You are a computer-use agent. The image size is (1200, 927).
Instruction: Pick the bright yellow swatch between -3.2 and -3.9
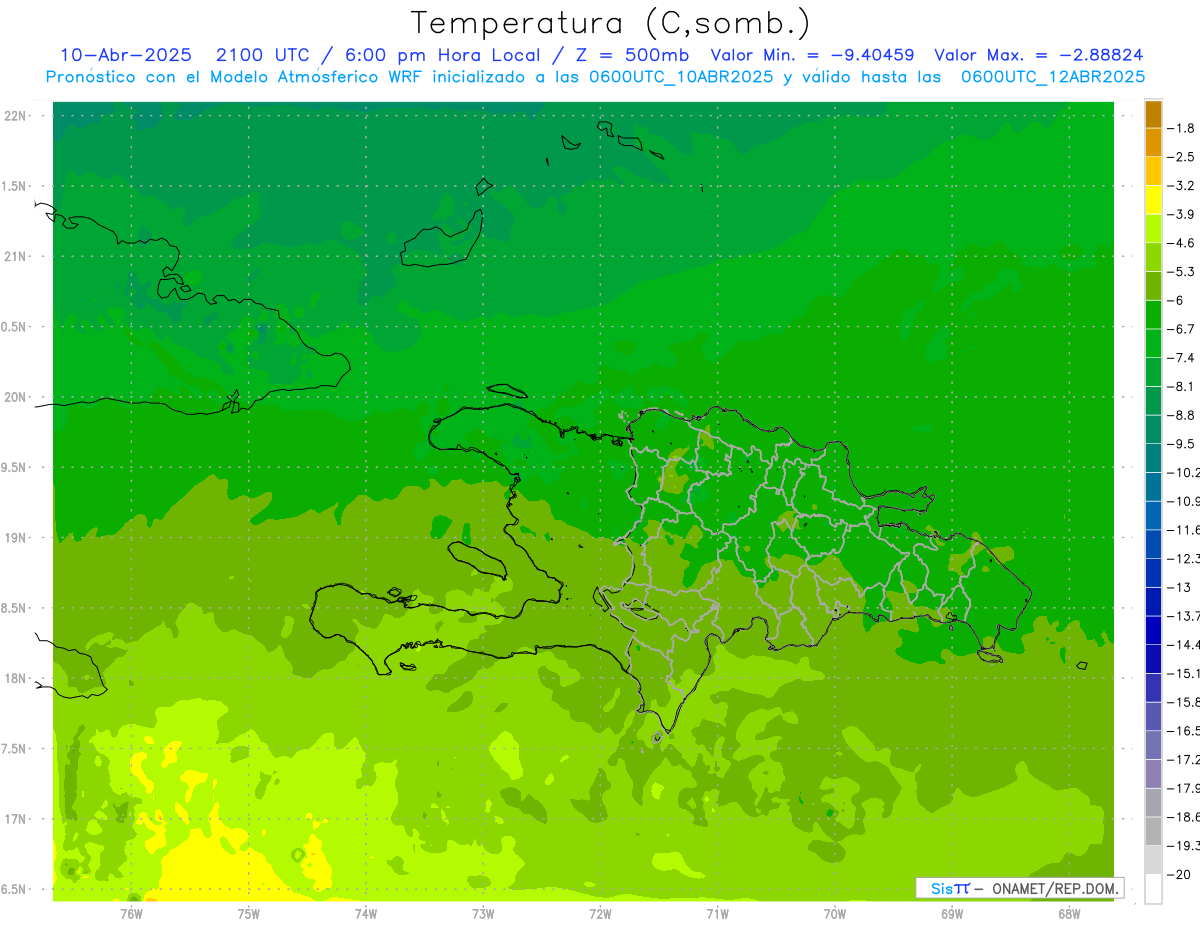tap(1154, 200)
